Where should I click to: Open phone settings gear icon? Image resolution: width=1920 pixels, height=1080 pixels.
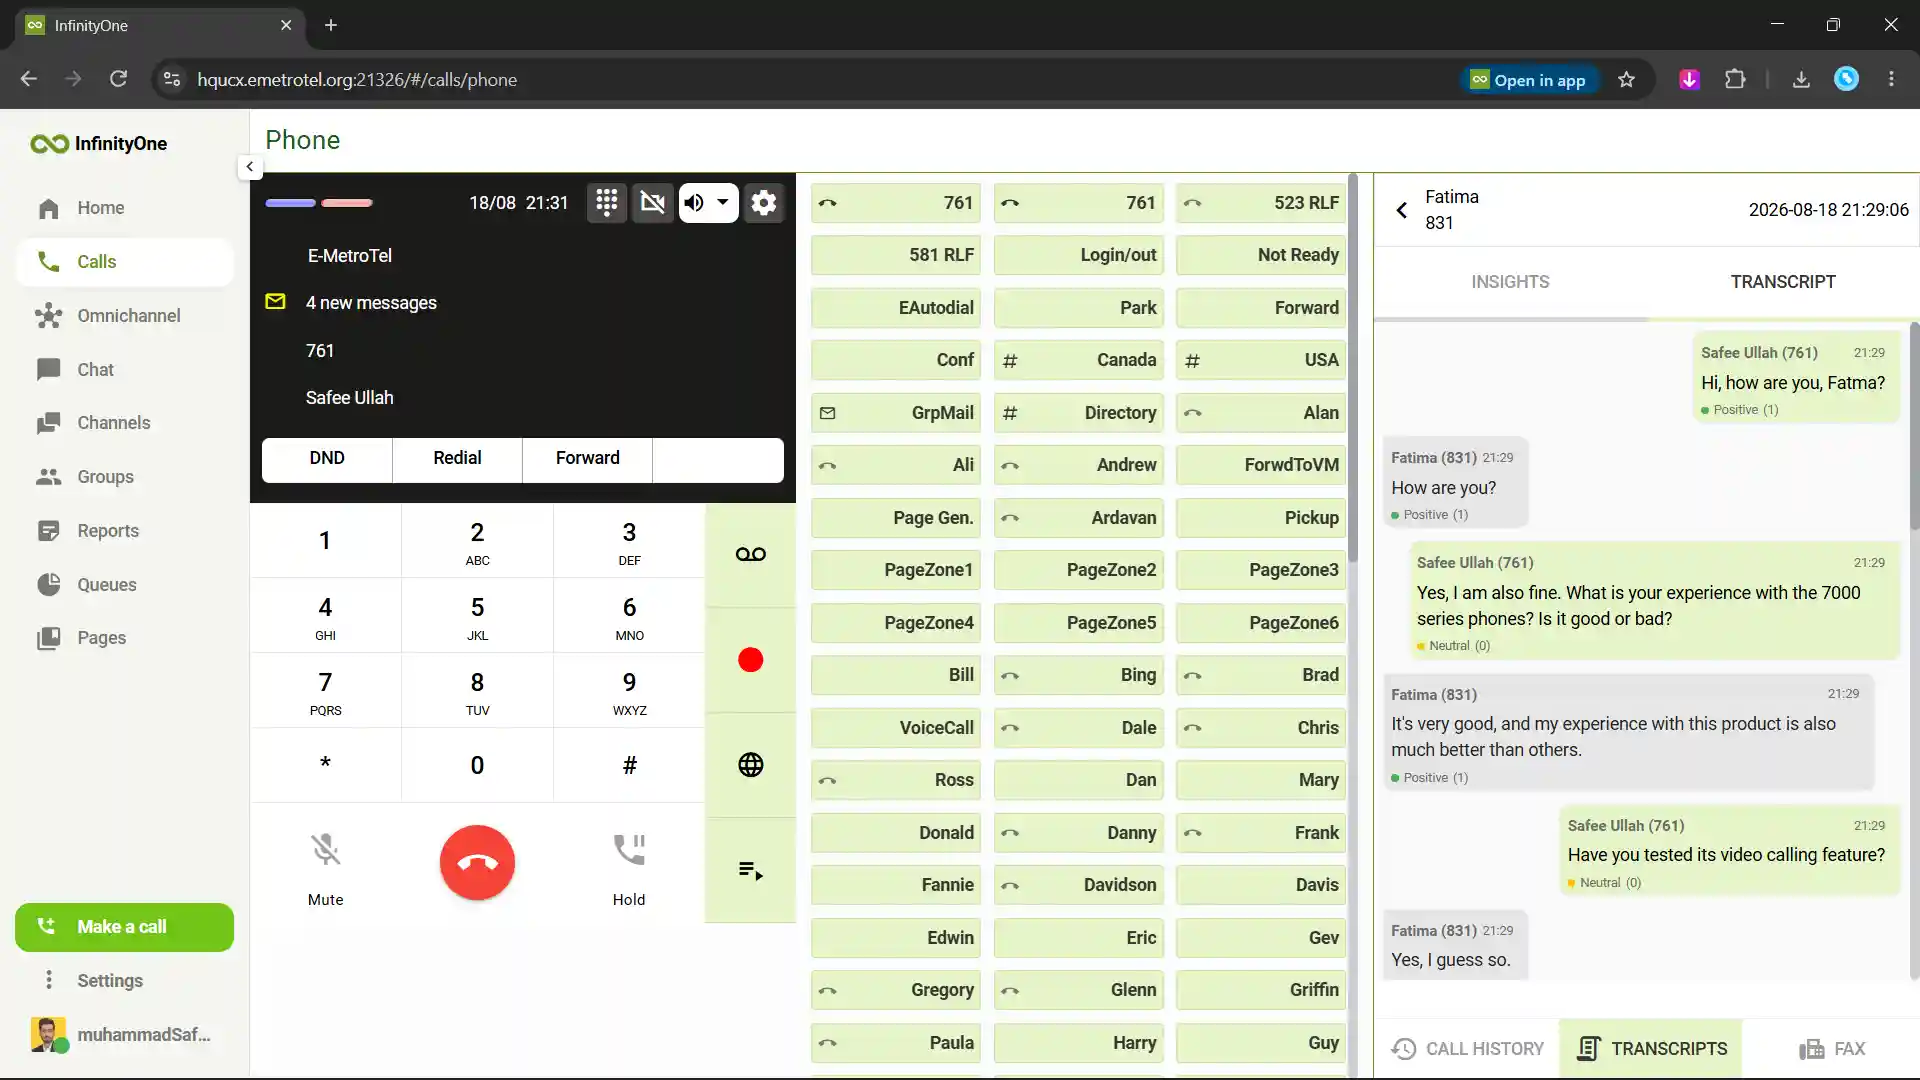point(764,203)
